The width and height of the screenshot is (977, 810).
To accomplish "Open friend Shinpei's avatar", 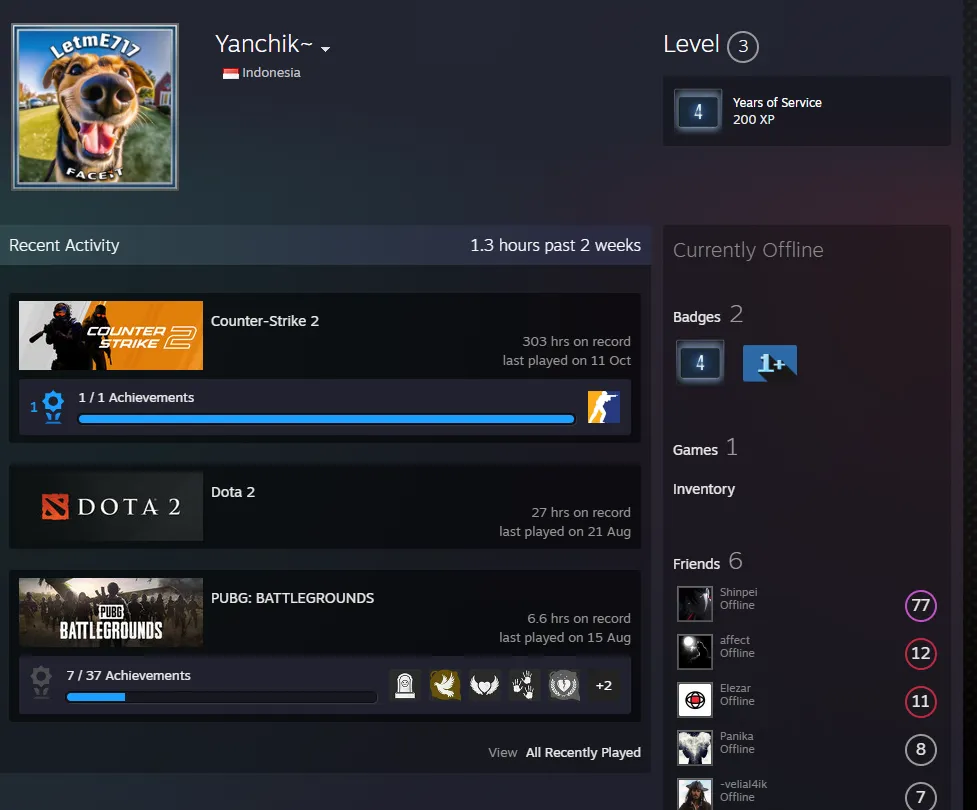I will (x=695, y=604).
